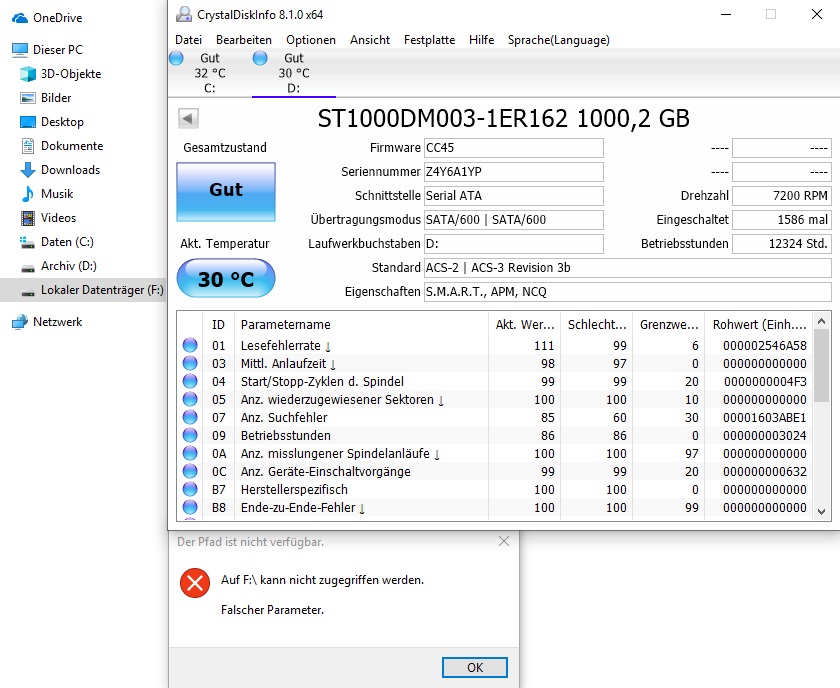
Task: Click the blue status orb for drive D:
Action: coord(260,58)
